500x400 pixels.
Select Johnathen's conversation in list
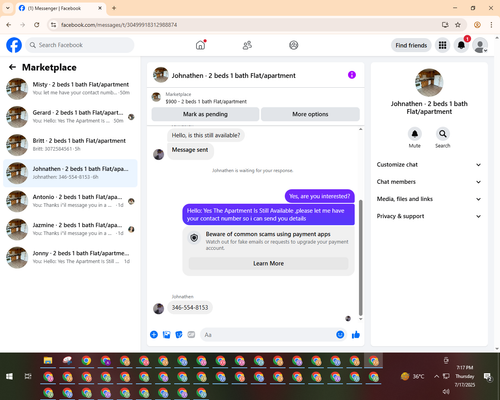(70, 173)
